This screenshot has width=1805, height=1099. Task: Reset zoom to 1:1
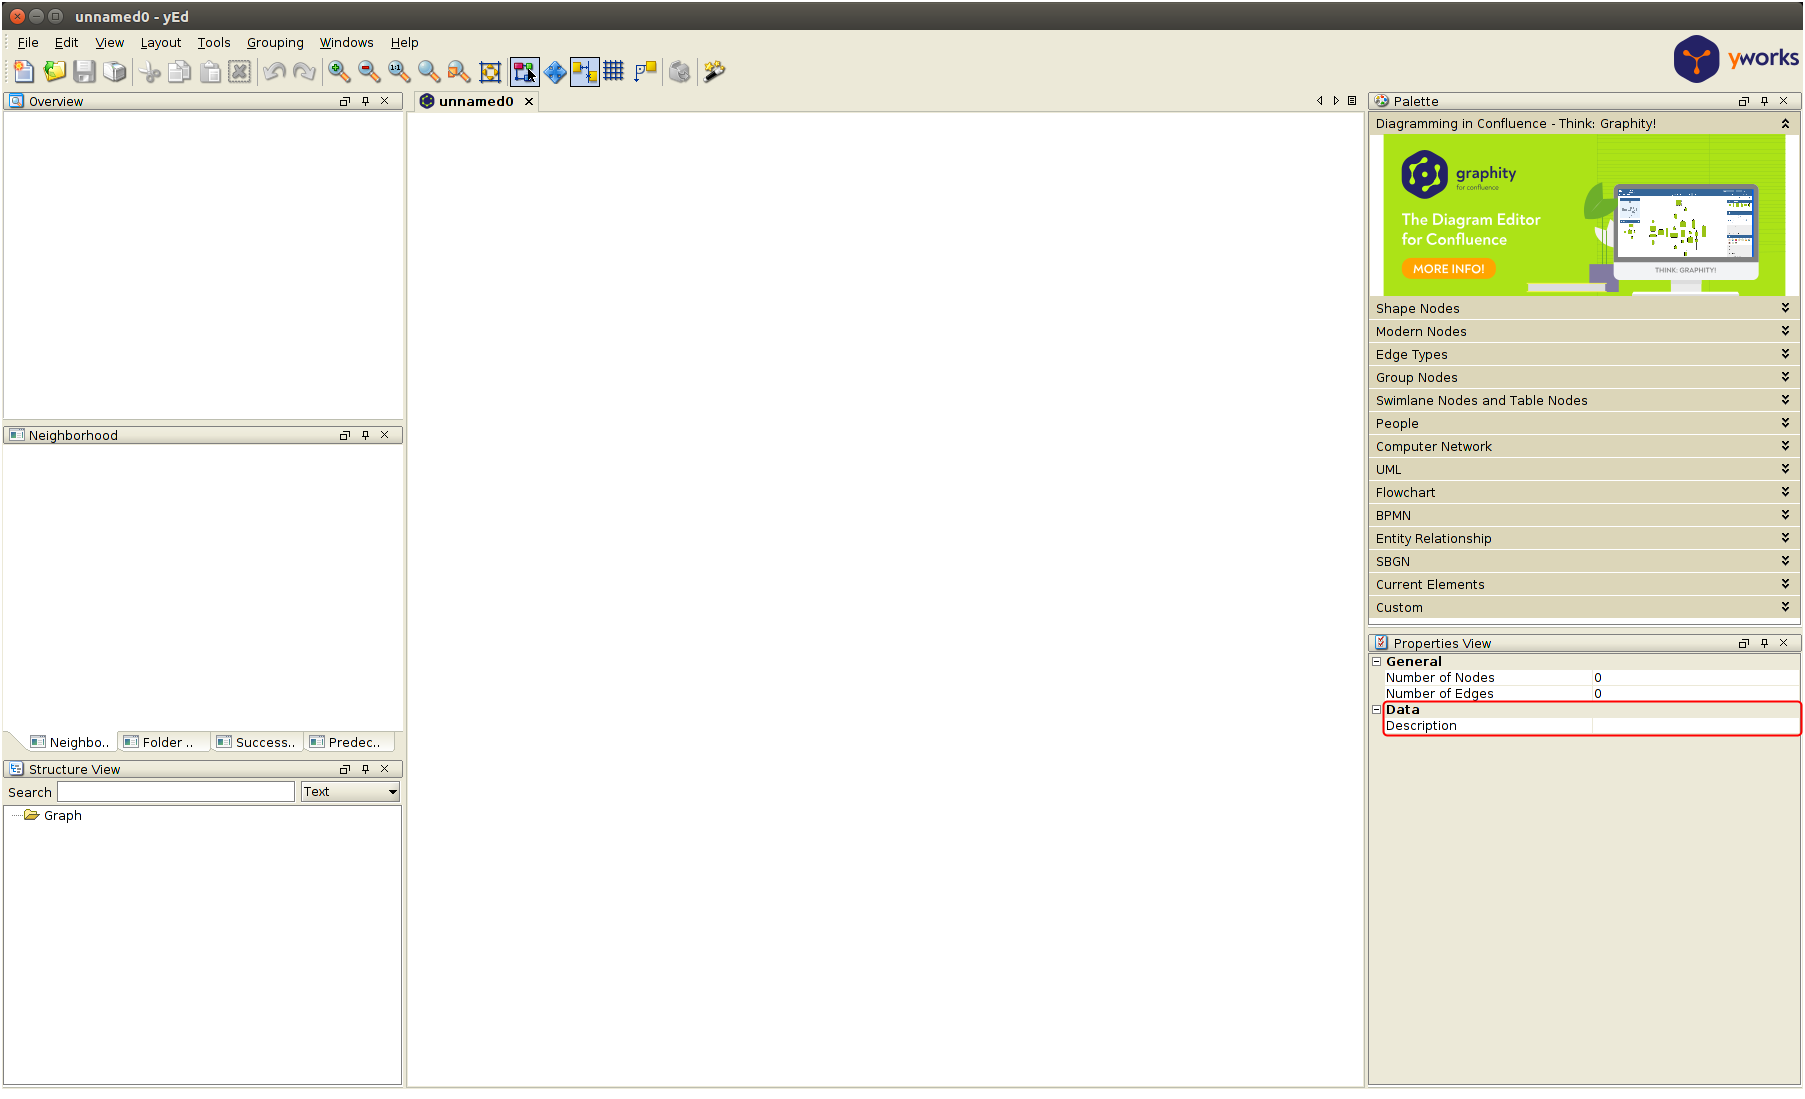(399, 71)
